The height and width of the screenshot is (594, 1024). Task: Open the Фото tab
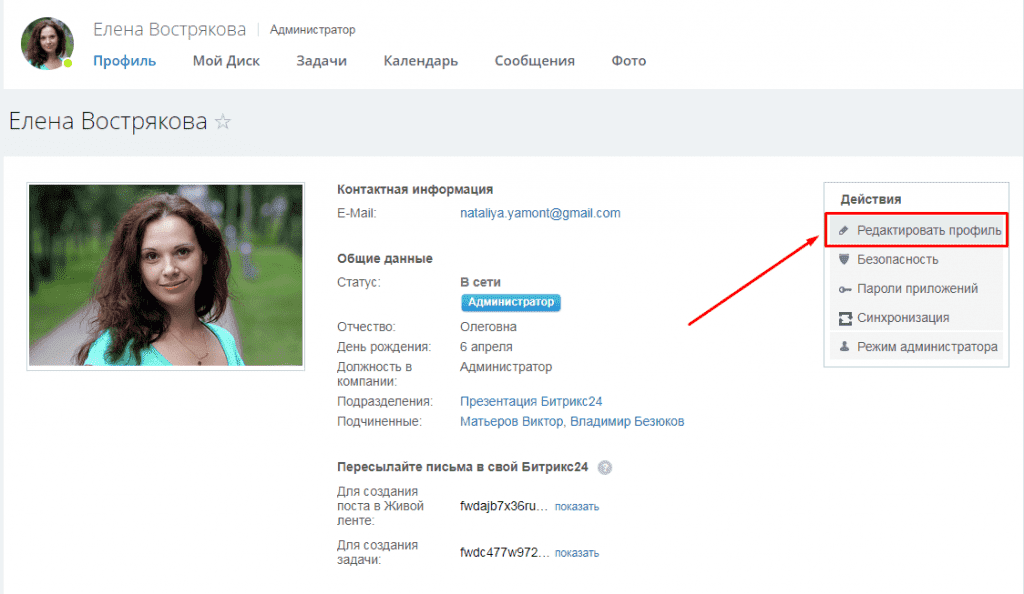point(628,61)
